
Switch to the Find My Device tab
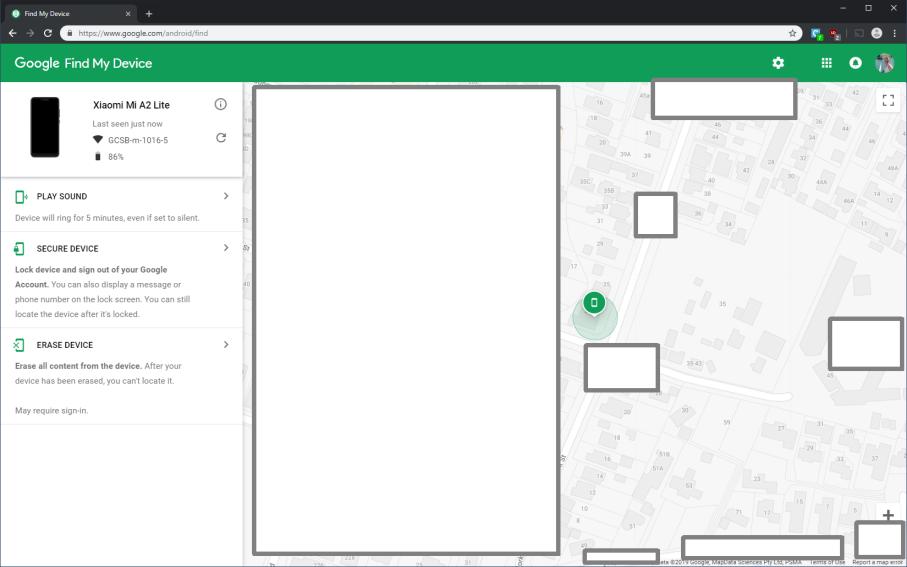point(71,13)
